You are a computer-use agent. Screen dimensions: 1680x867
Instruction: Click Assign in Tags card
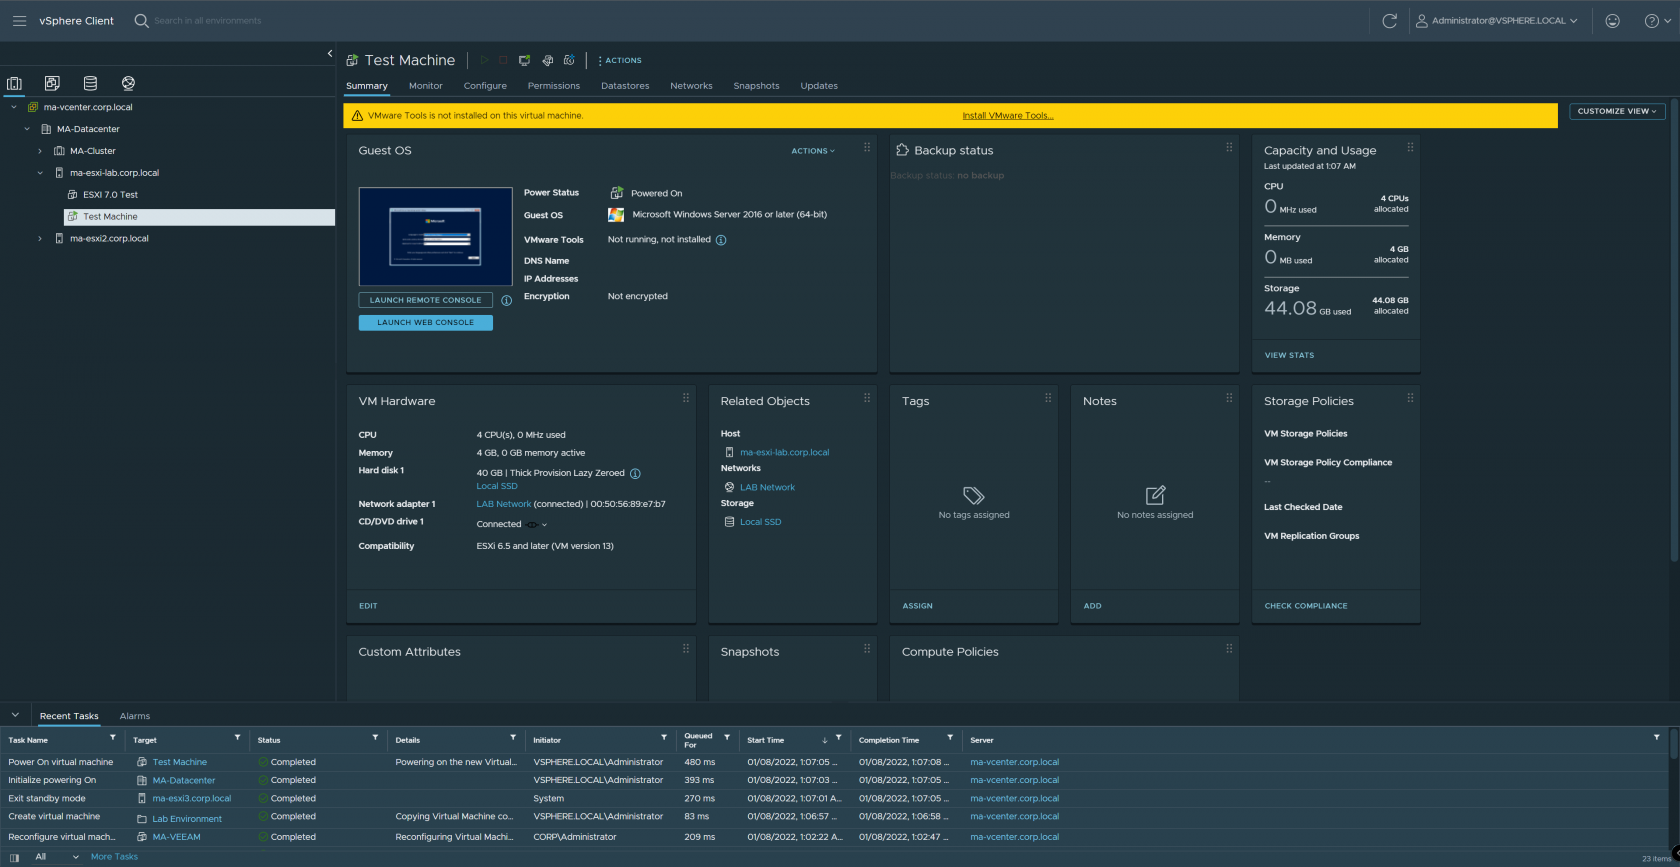(917, 606)
